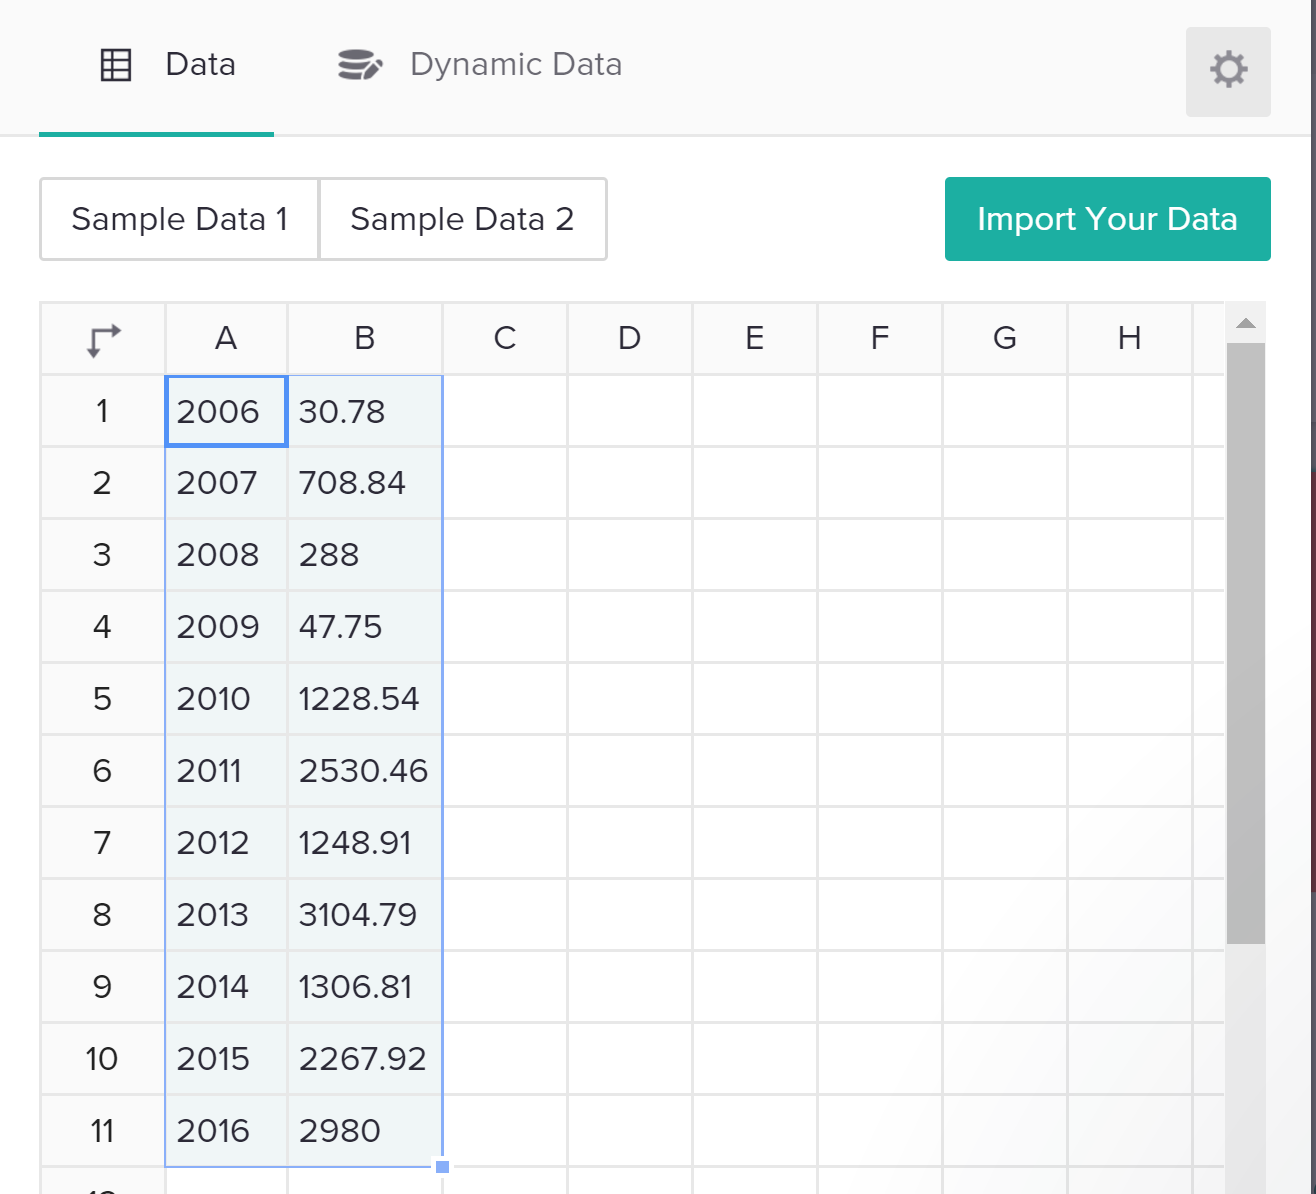
Task: Select column H header
Action: point(1130,339)
